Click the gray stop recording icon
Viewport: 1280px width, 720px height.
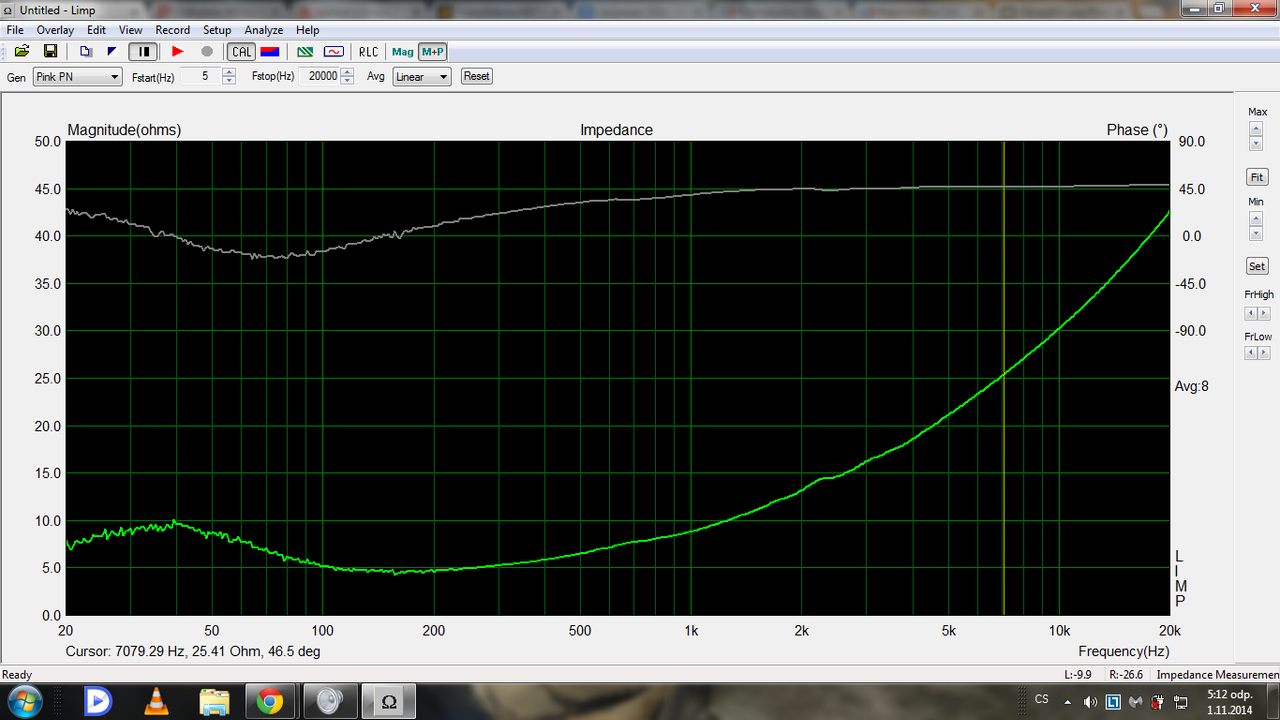coord(206,51)
